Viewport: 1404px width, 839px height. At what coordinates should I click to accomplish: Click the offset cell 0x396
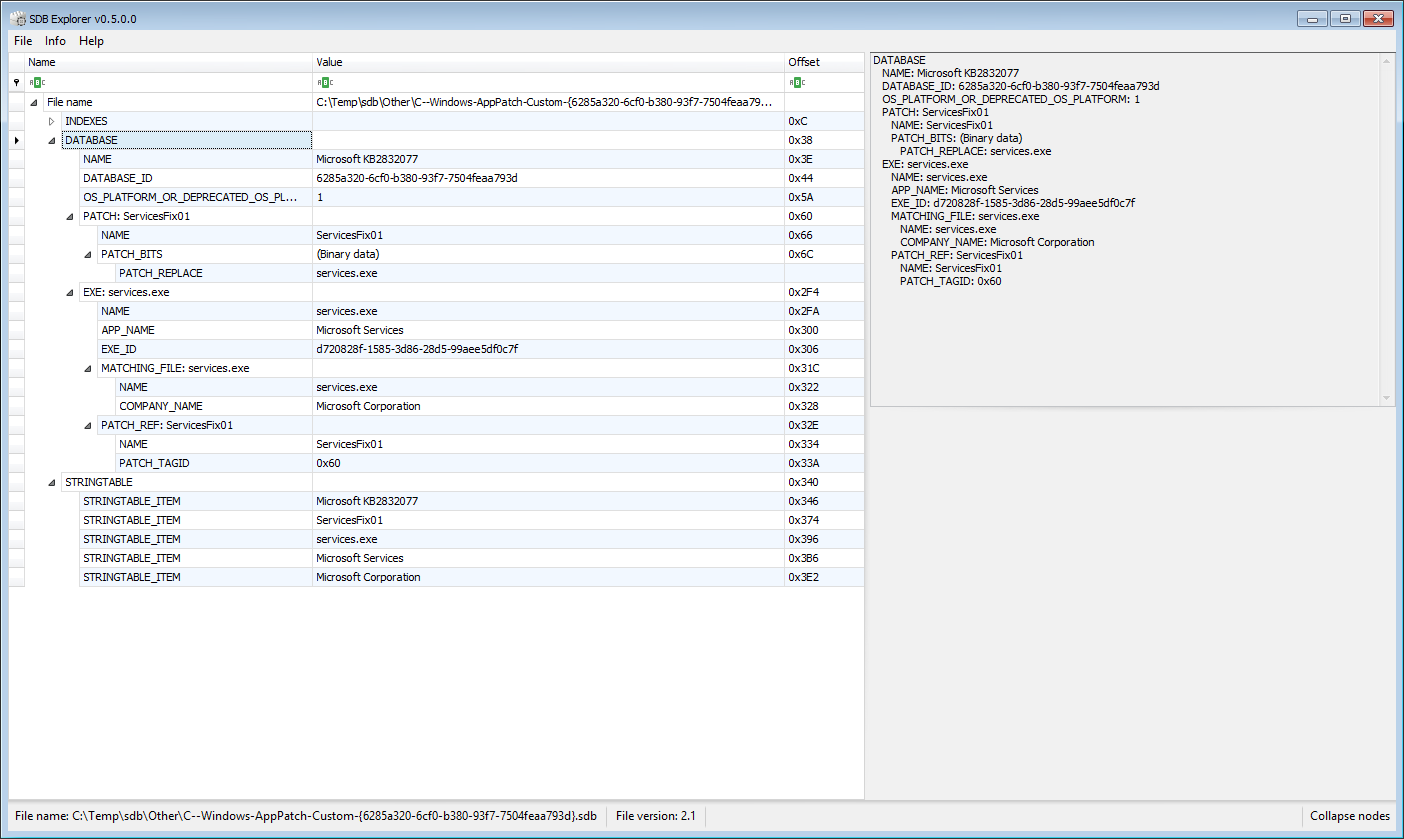point(824,539)
